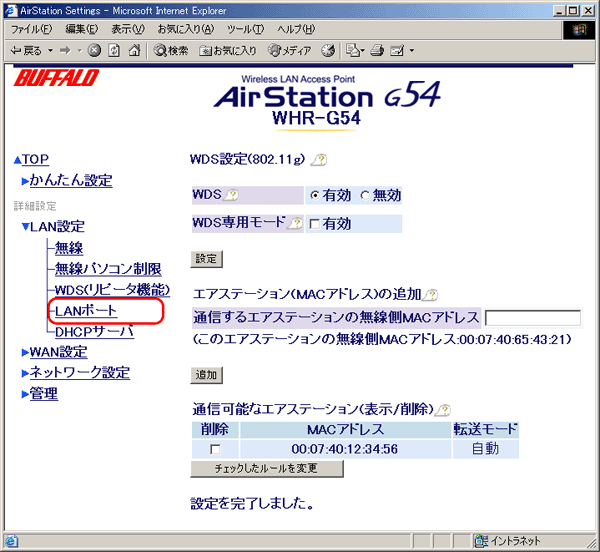The image size is (600, 552).
Task: Open the ファイル(F) menu
Action: (31, 29)
